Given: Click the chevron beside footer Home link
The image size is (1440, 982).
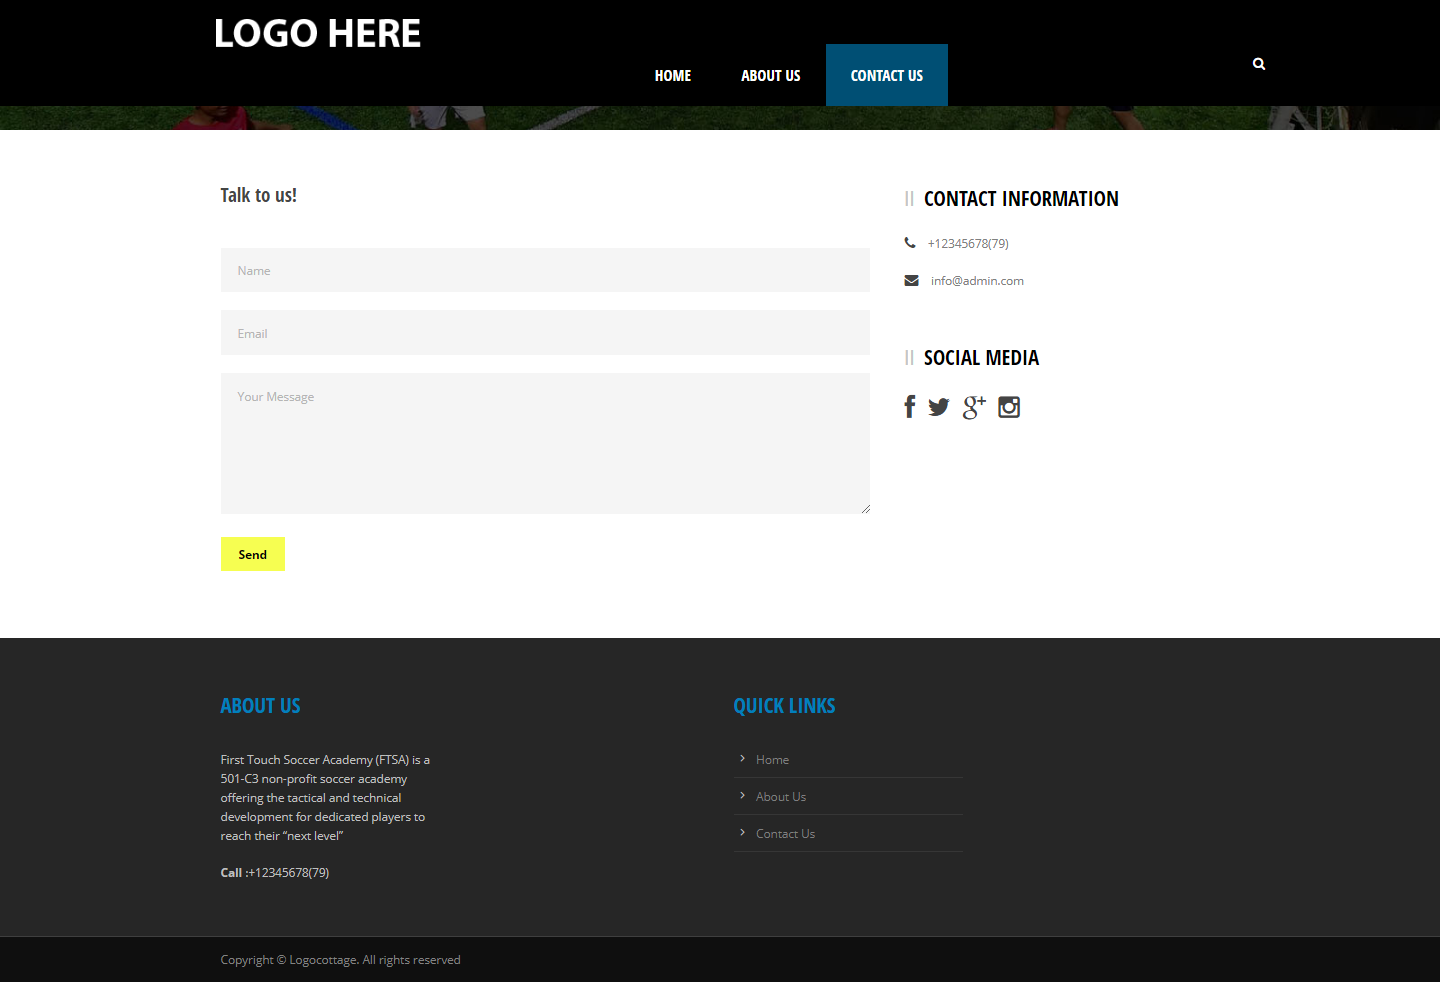Looking at the screenshot, I should (x=742, y=759).
